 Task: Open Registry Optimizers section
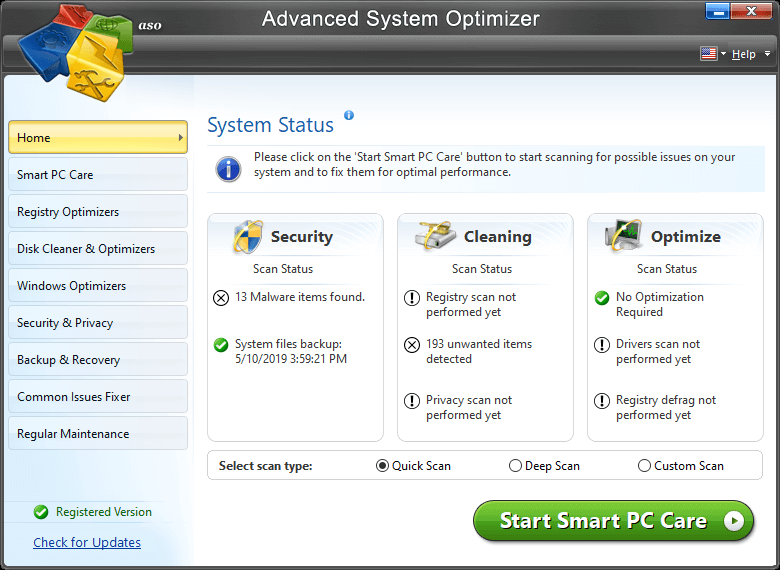pos(98,211)
